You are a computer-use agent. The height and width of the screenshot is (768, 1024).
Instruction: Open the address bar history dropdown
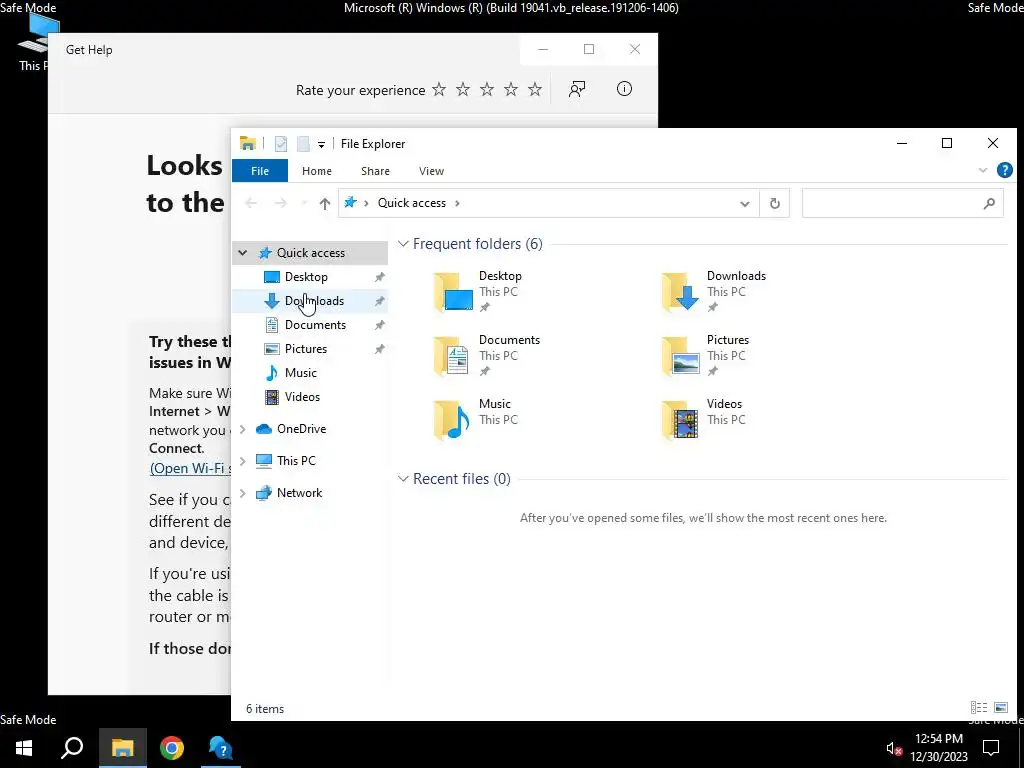tap(744, 204)
